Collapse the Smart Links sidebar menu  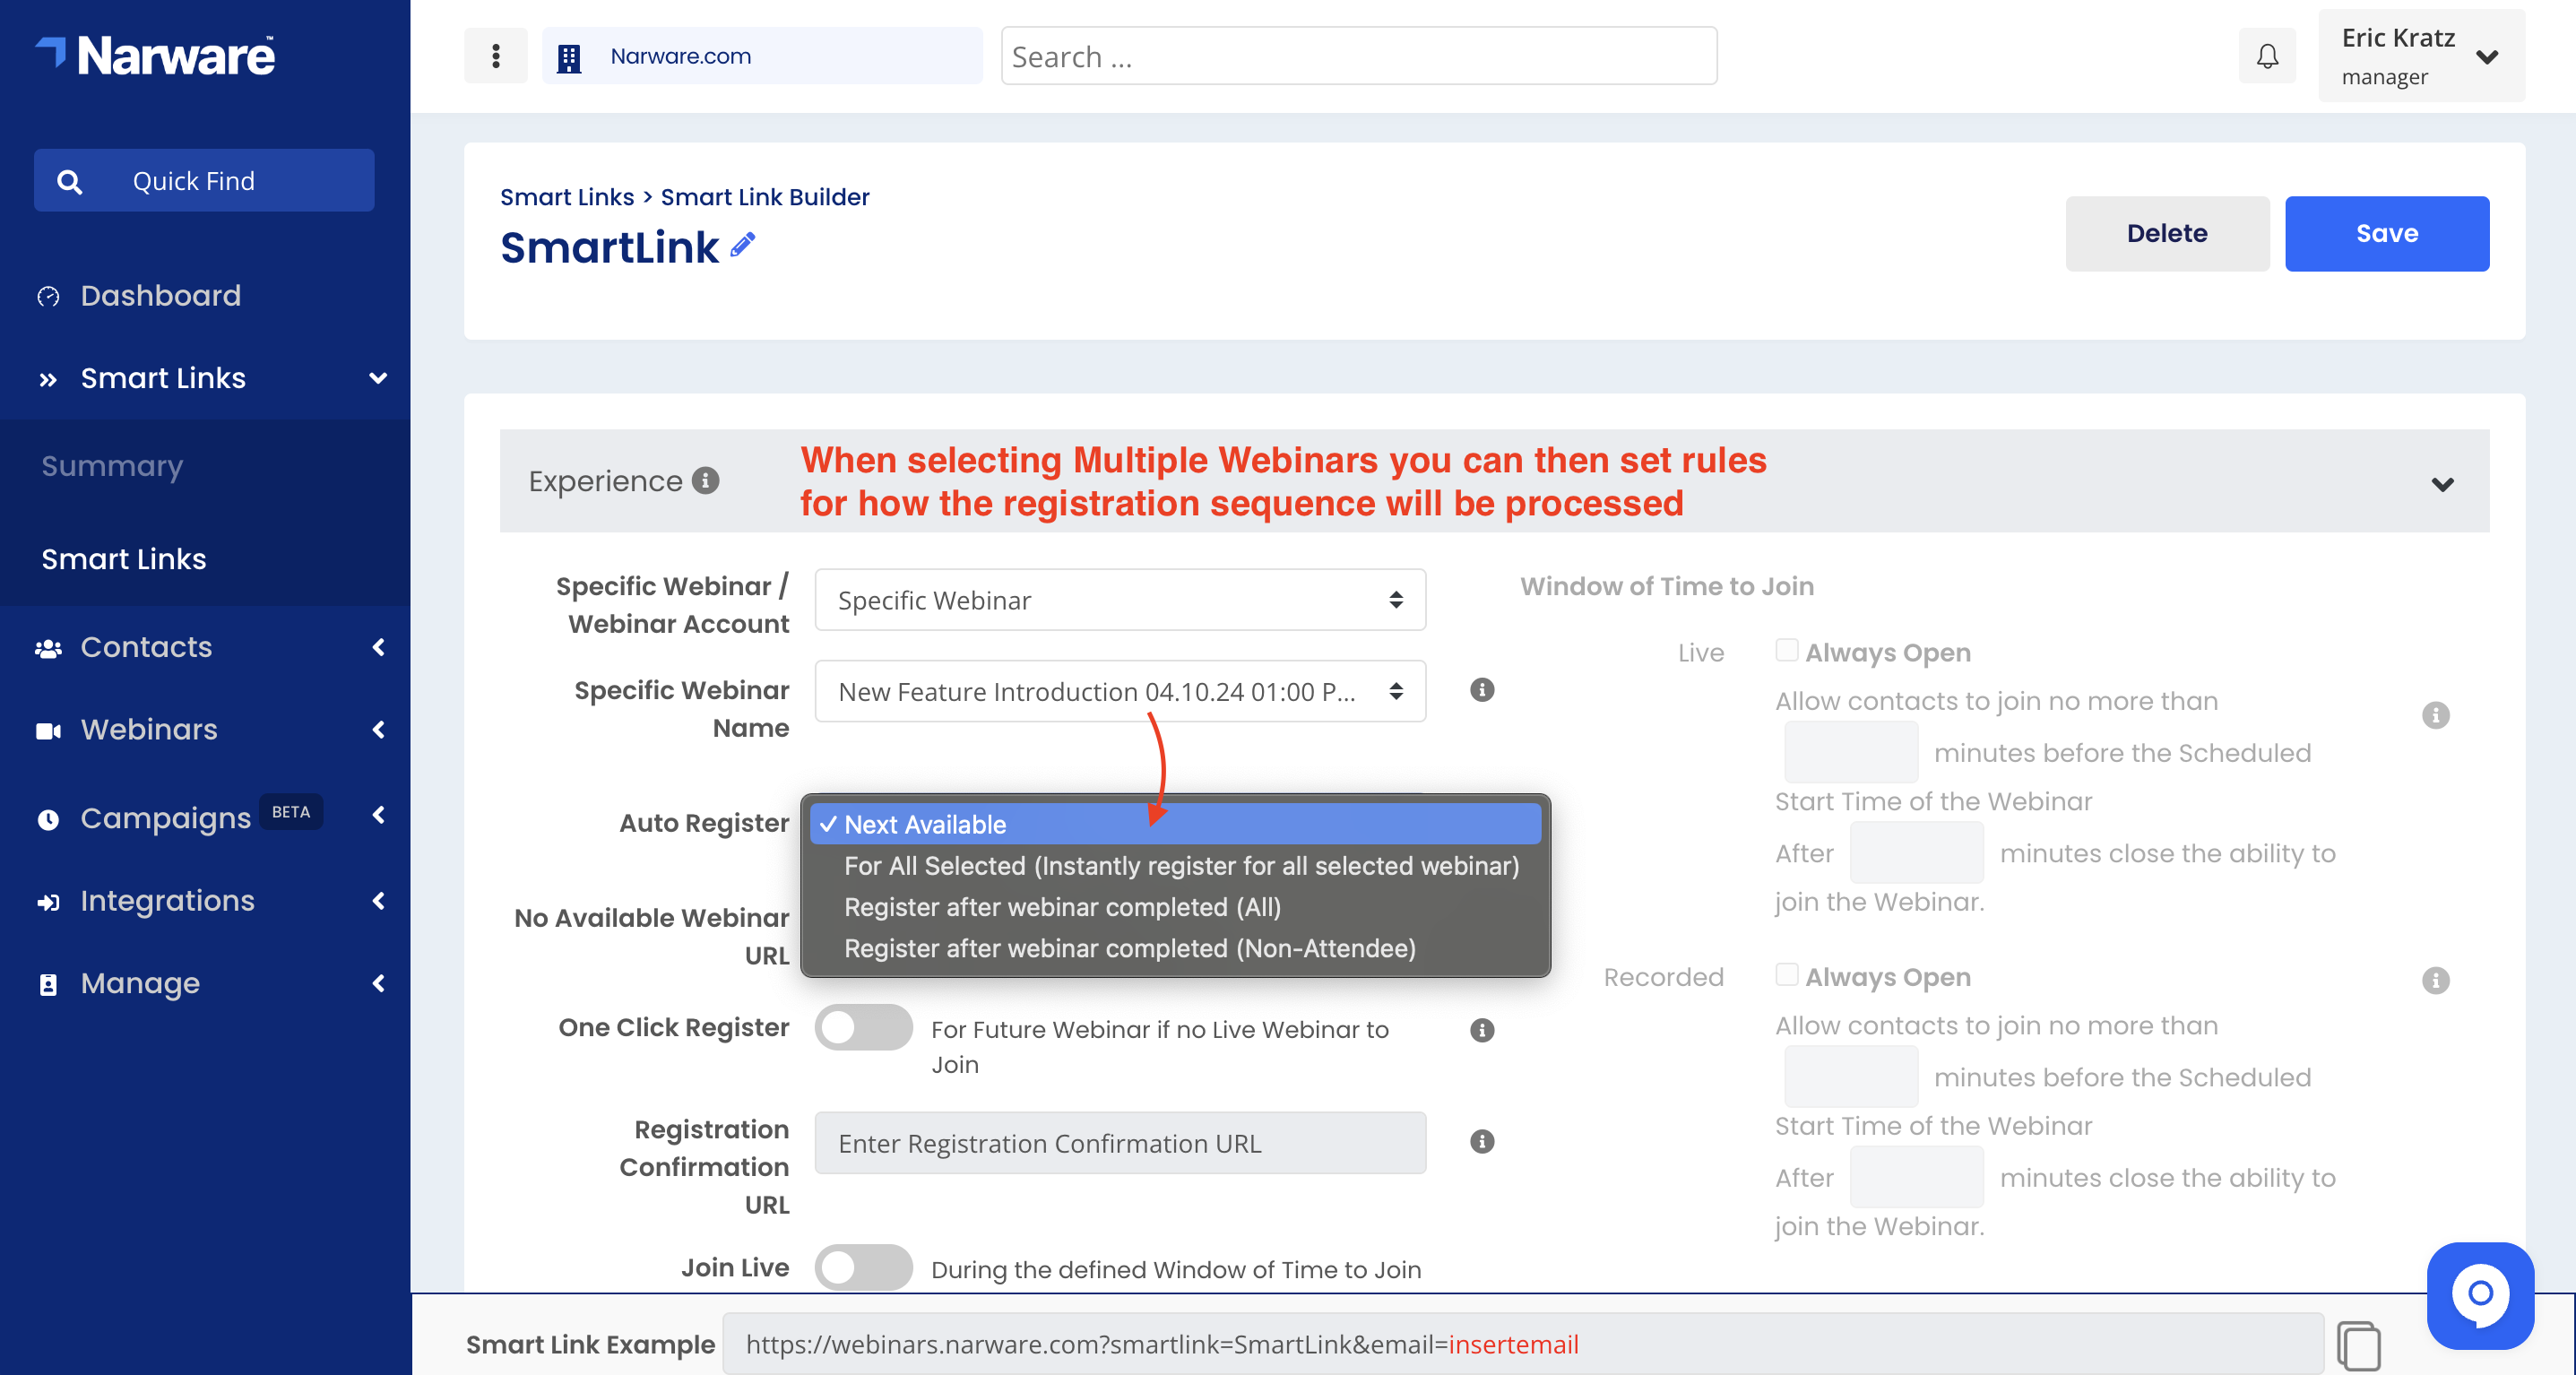[378, 378]
